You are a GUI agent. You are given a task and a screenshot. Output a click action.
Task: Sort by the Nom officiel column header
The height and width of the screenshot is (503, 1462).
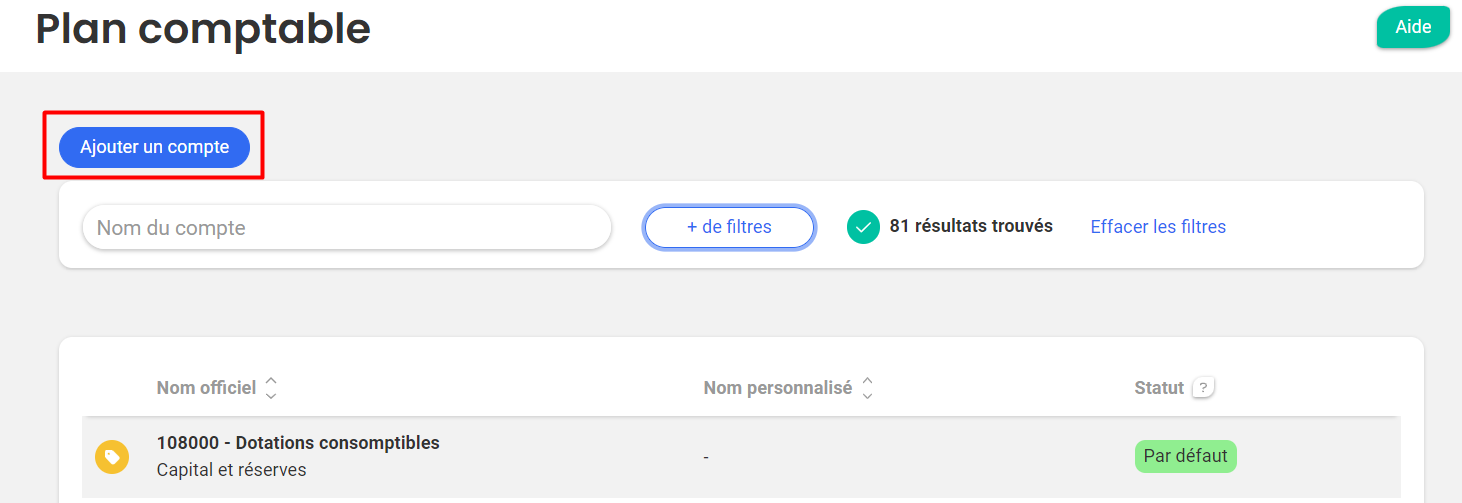pos(206,388)
